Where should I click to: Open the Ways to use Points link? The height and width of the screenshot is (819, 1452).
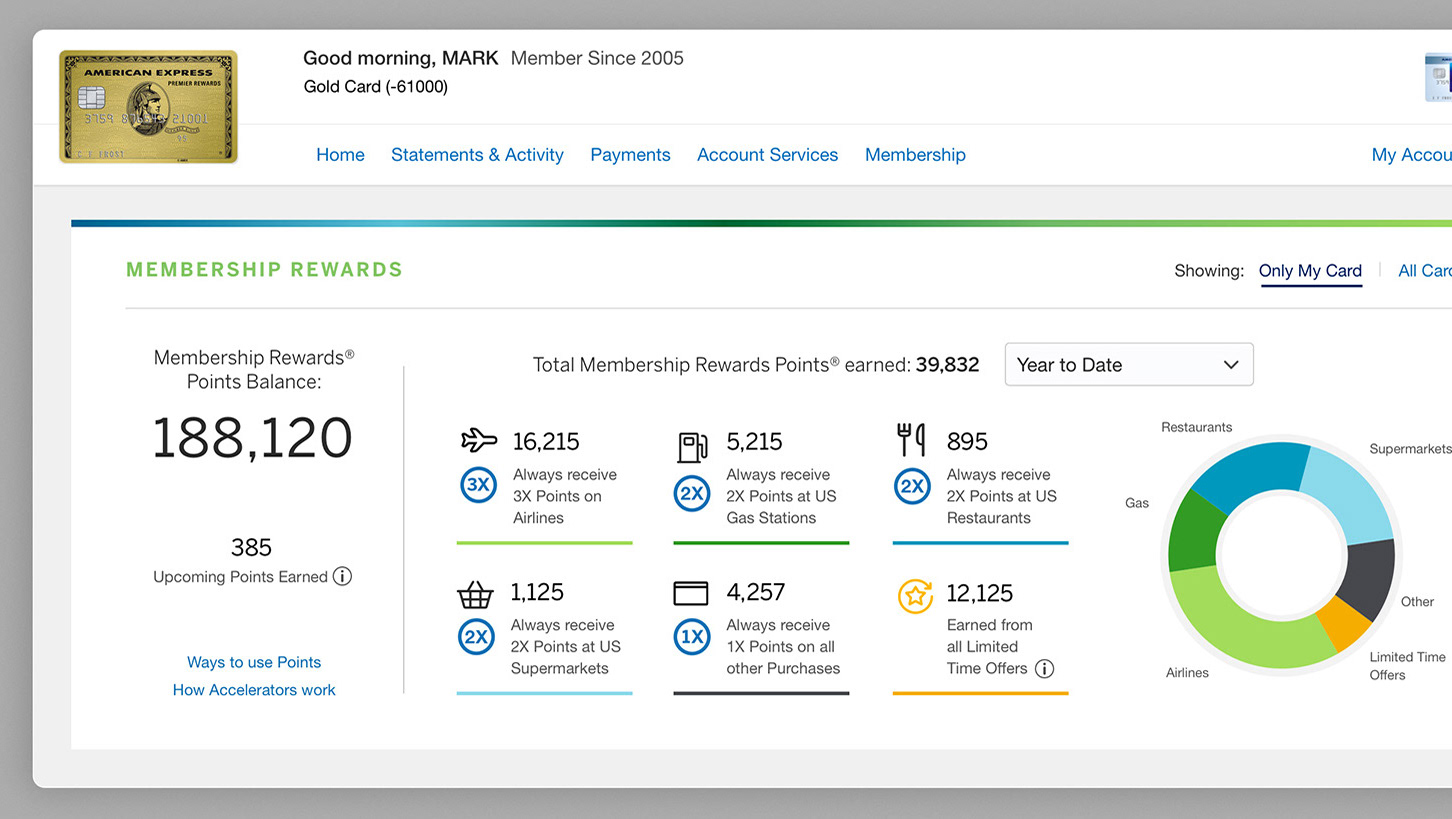click(x=254, y=662)
